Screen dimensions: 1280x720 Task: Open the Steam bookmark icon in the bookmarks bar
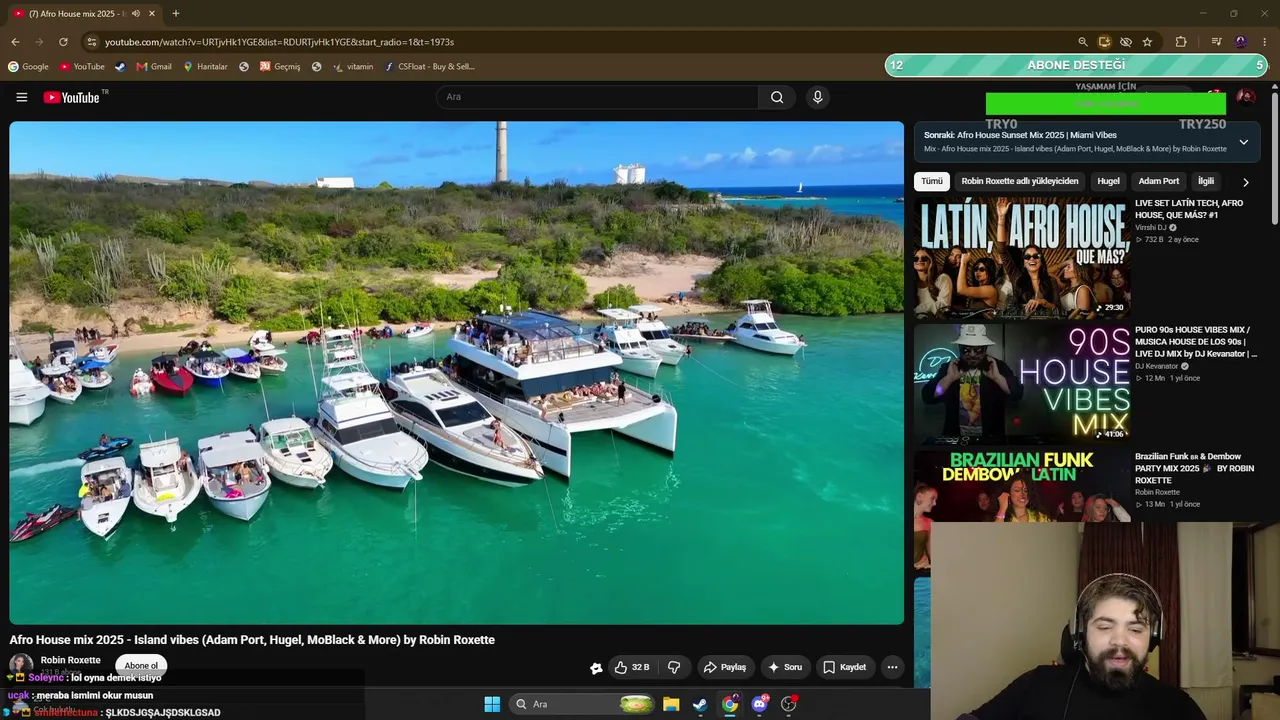tap(120, 67)
